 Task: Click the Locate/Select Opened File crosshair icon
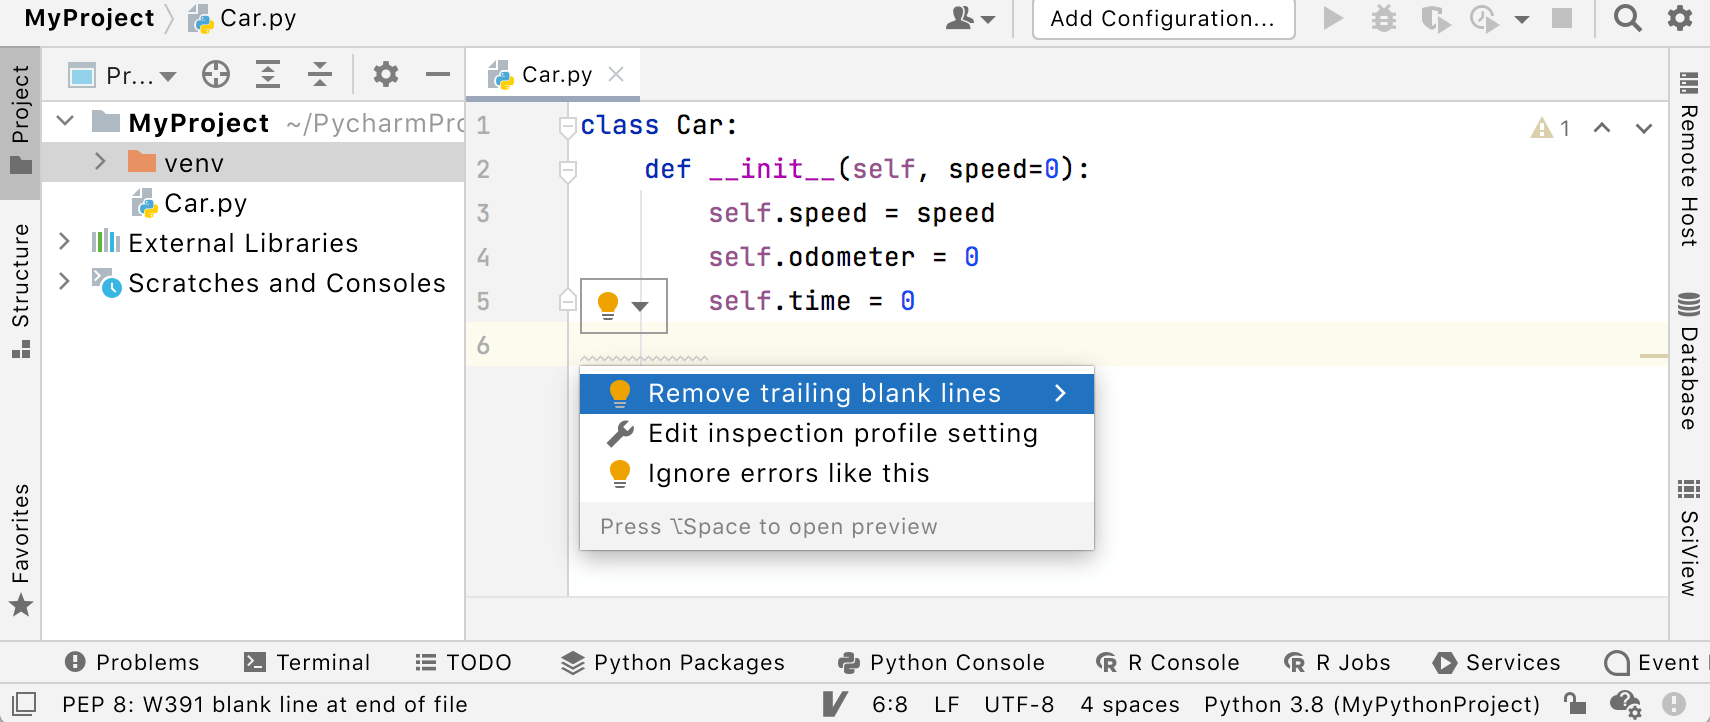[216, 75]
